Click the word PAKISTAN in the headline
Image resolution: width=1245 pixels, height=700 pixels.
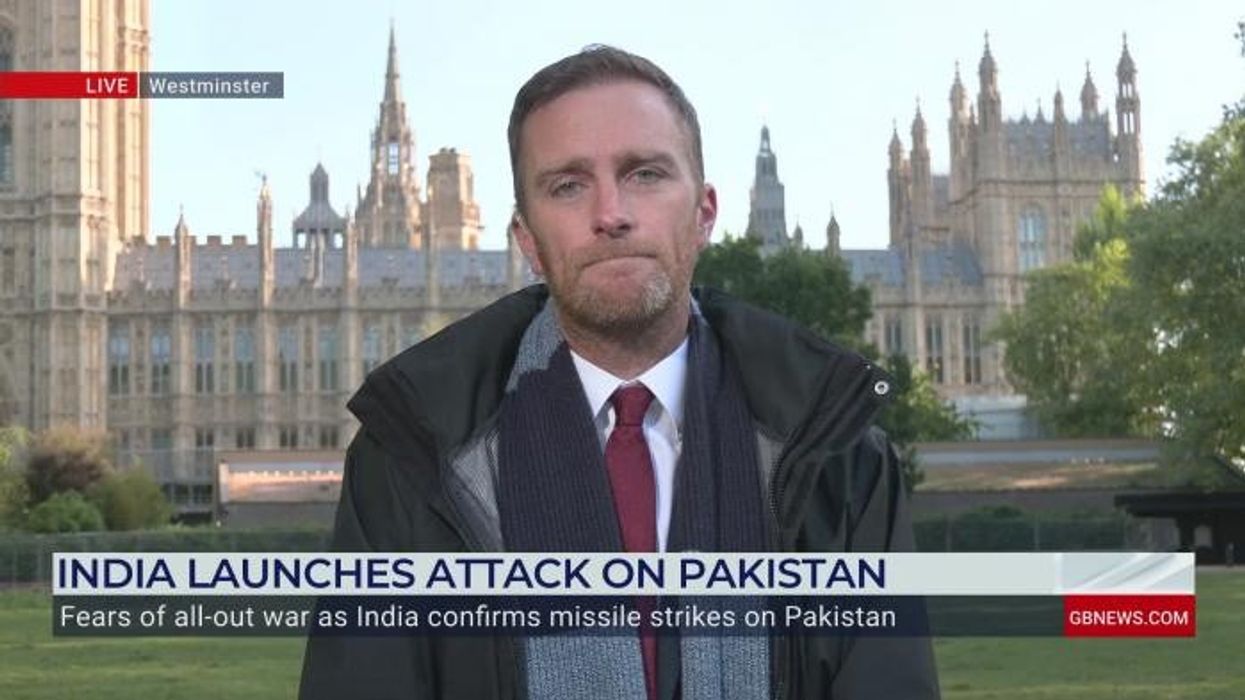[783, 574]
